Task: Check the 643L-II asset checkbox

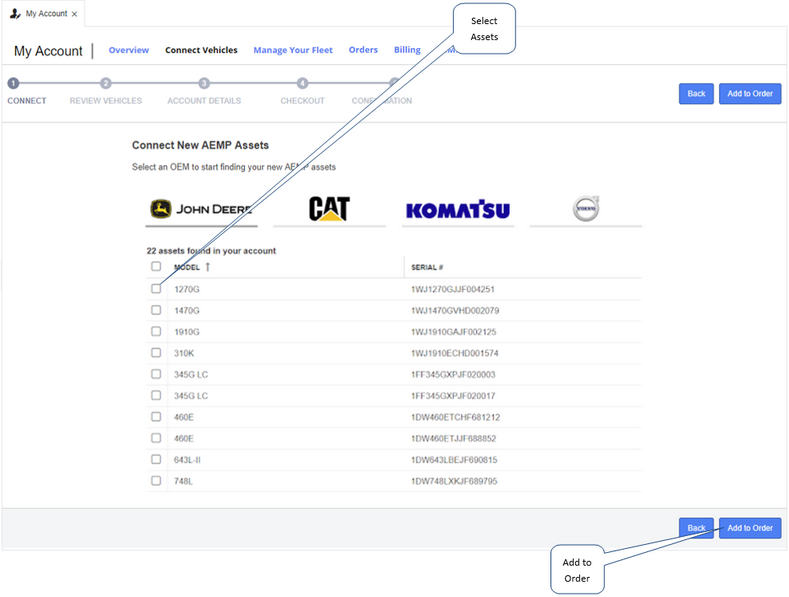Action: click(x=156, y=459)
